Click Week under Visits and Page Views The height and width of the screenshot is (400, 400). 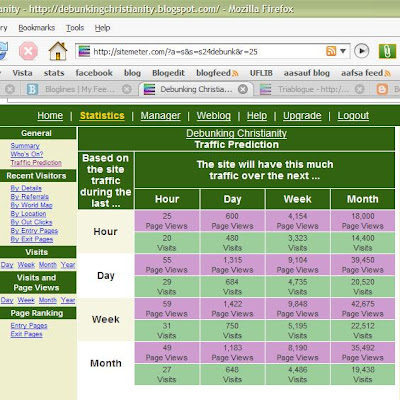click(x=26, y=300)
